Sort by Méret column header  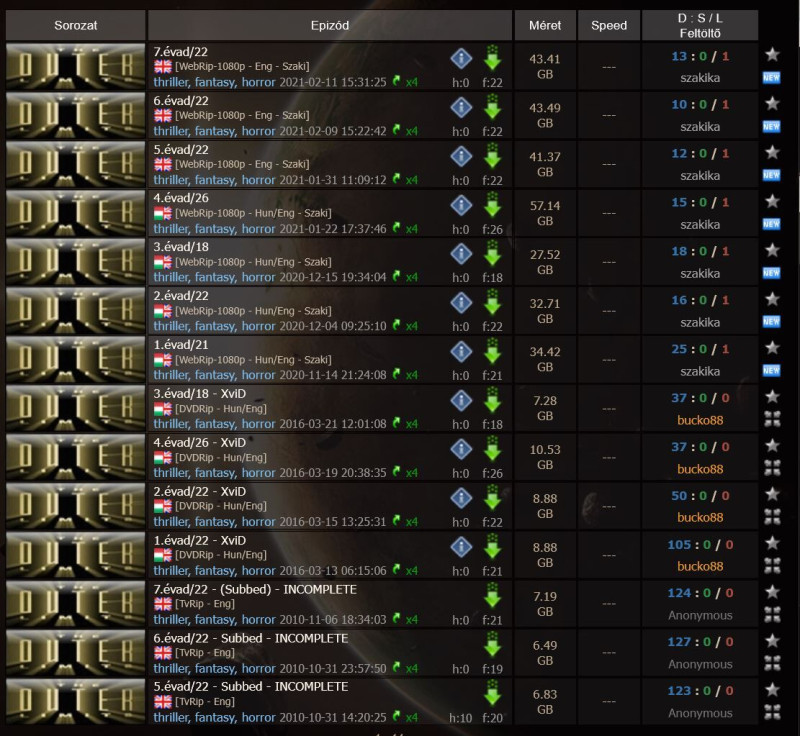(545, 26)
